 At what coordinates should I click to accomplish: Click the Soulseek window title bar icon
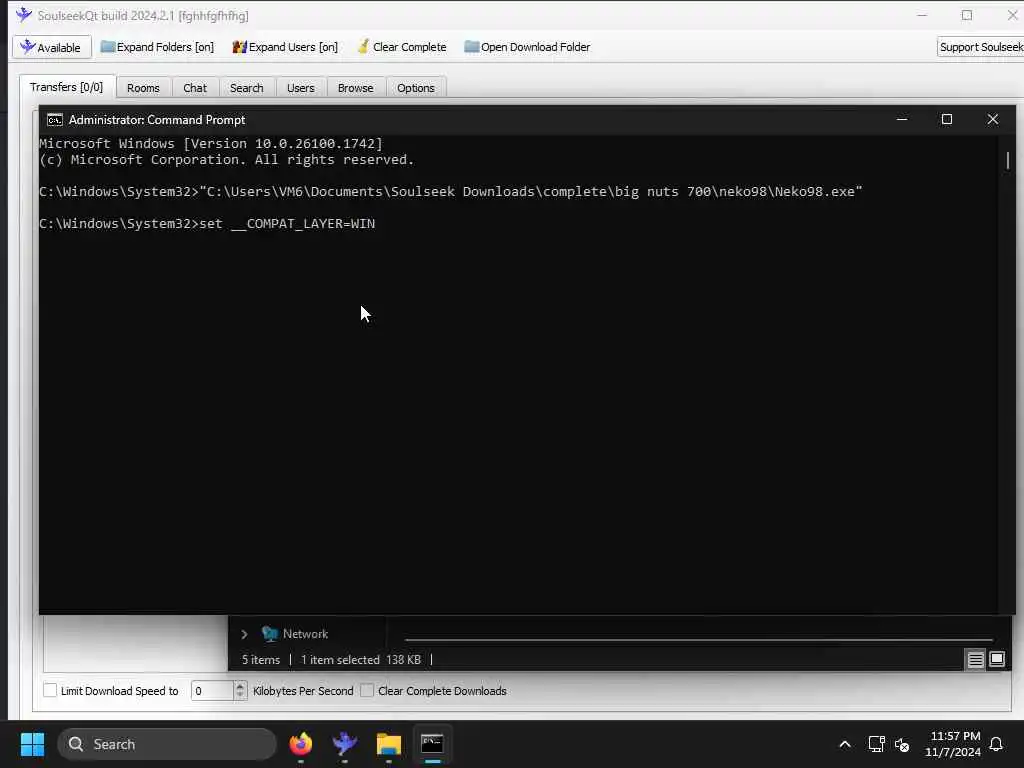[x=24, y=15]
